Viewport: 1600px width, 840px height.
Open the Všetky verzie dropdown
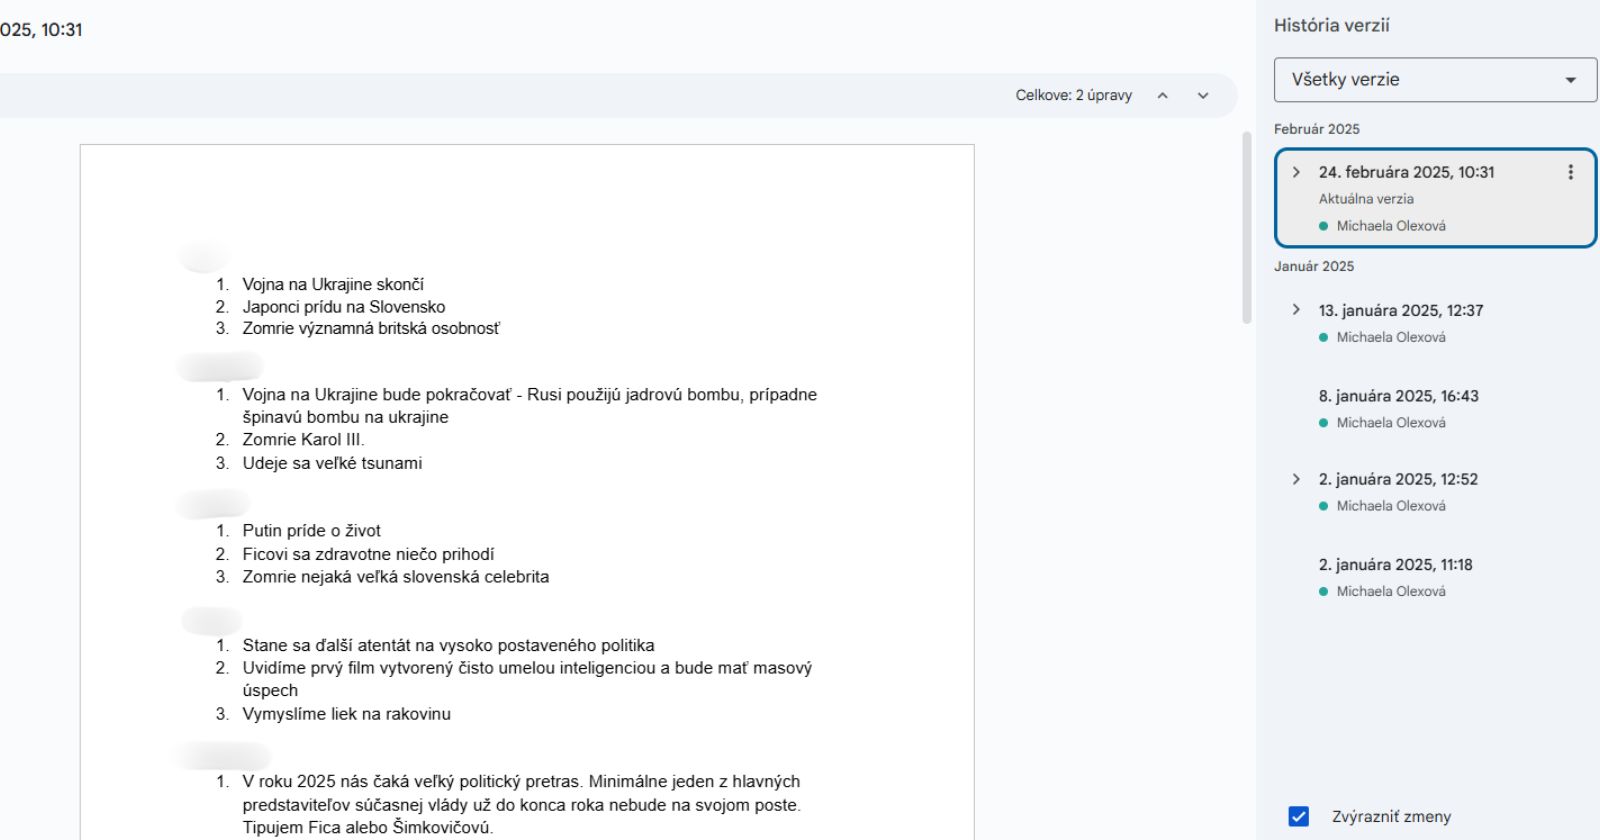coord(1435,80)
